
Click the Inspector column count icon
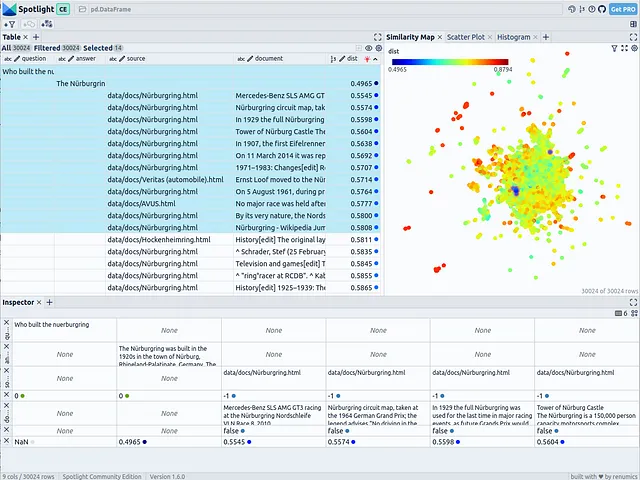point(621,313)
